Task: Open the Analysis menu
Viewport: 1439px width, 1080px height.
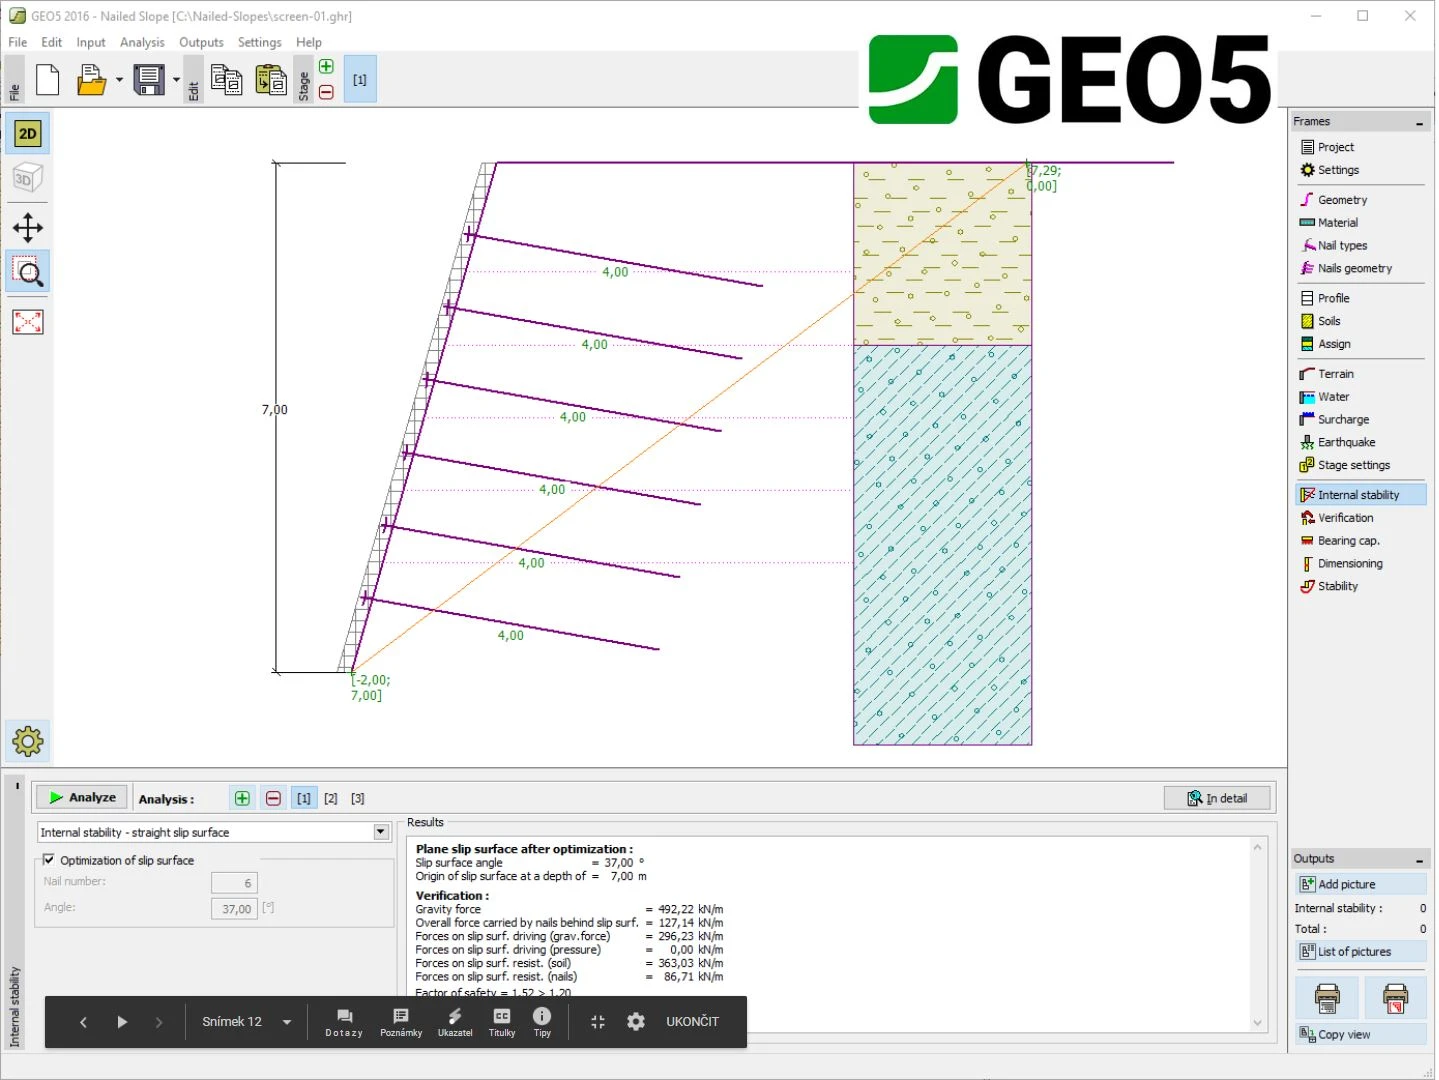Action: point(142,42)
